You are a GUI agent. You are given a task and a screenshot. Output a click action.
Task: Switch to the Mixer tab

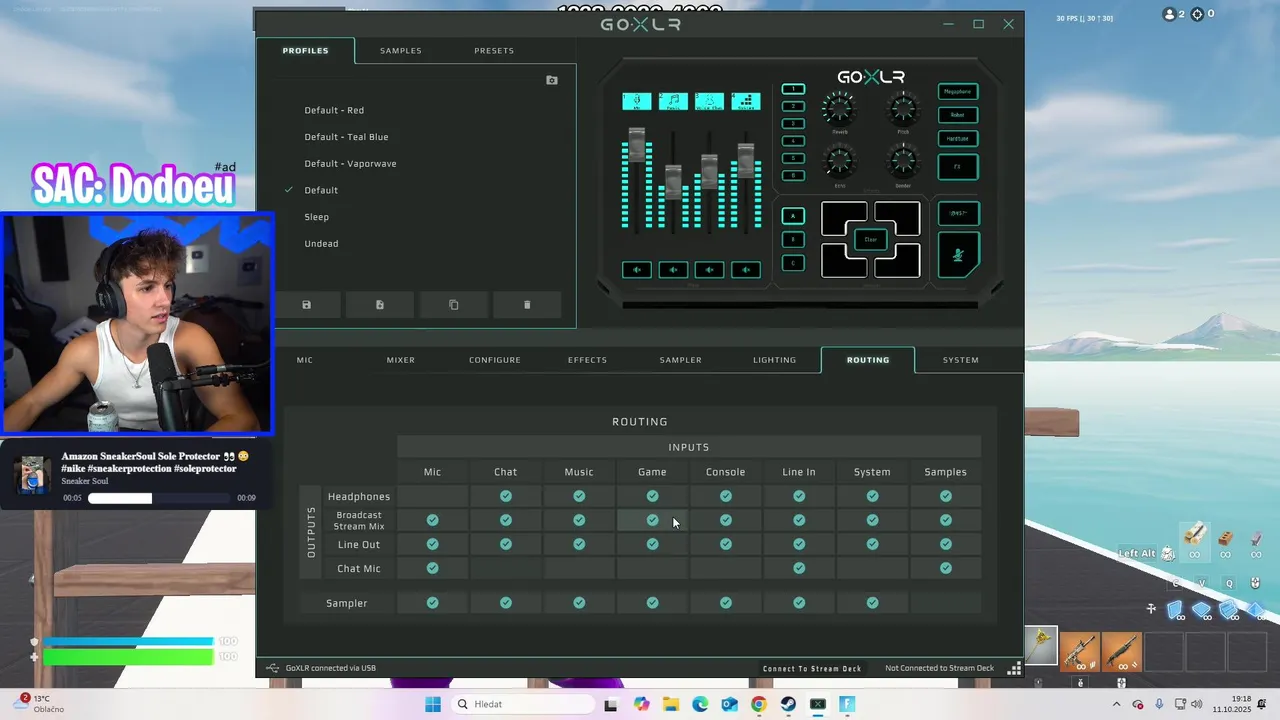click(x=401, y=360)
